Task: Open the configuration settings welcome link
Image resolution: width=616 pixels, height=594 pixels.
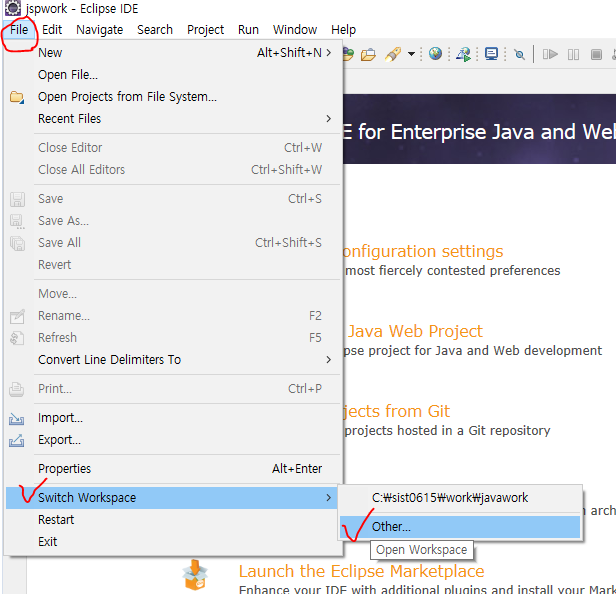Action: 423,251
